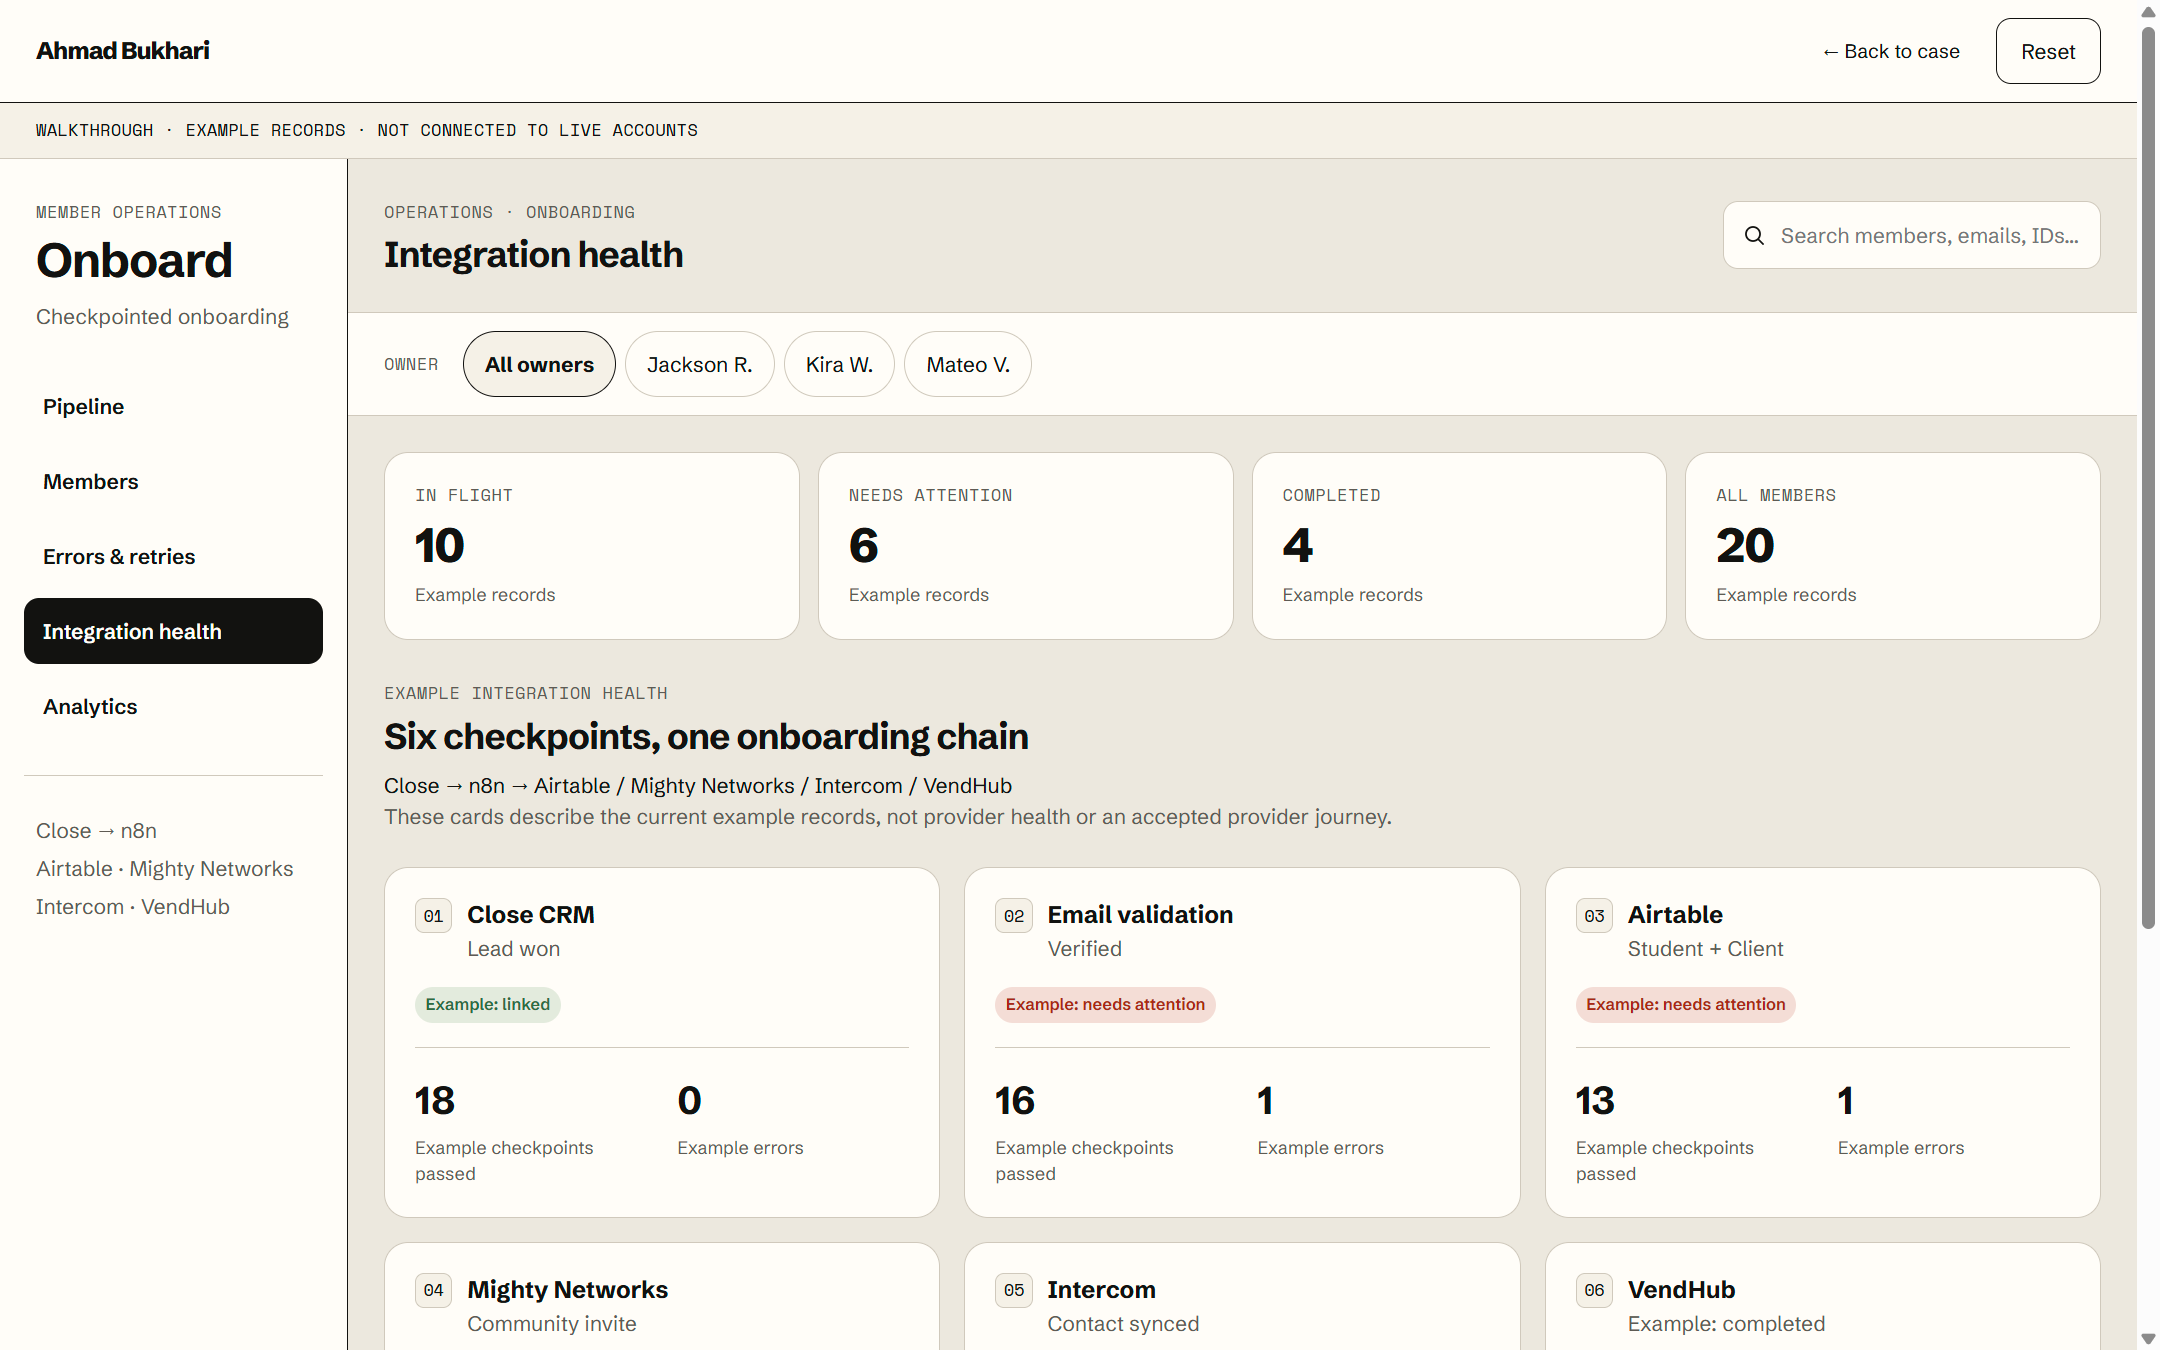This screenshot has width=2160, height=1350.
Task: Filter by owner Kira W.
Action: pos(839,364)
